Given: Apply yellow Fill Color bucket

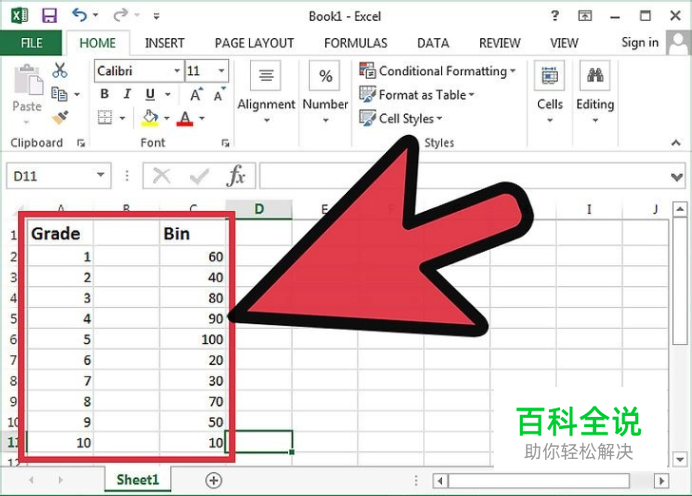Looking at the screenshot, I should 150,118.
